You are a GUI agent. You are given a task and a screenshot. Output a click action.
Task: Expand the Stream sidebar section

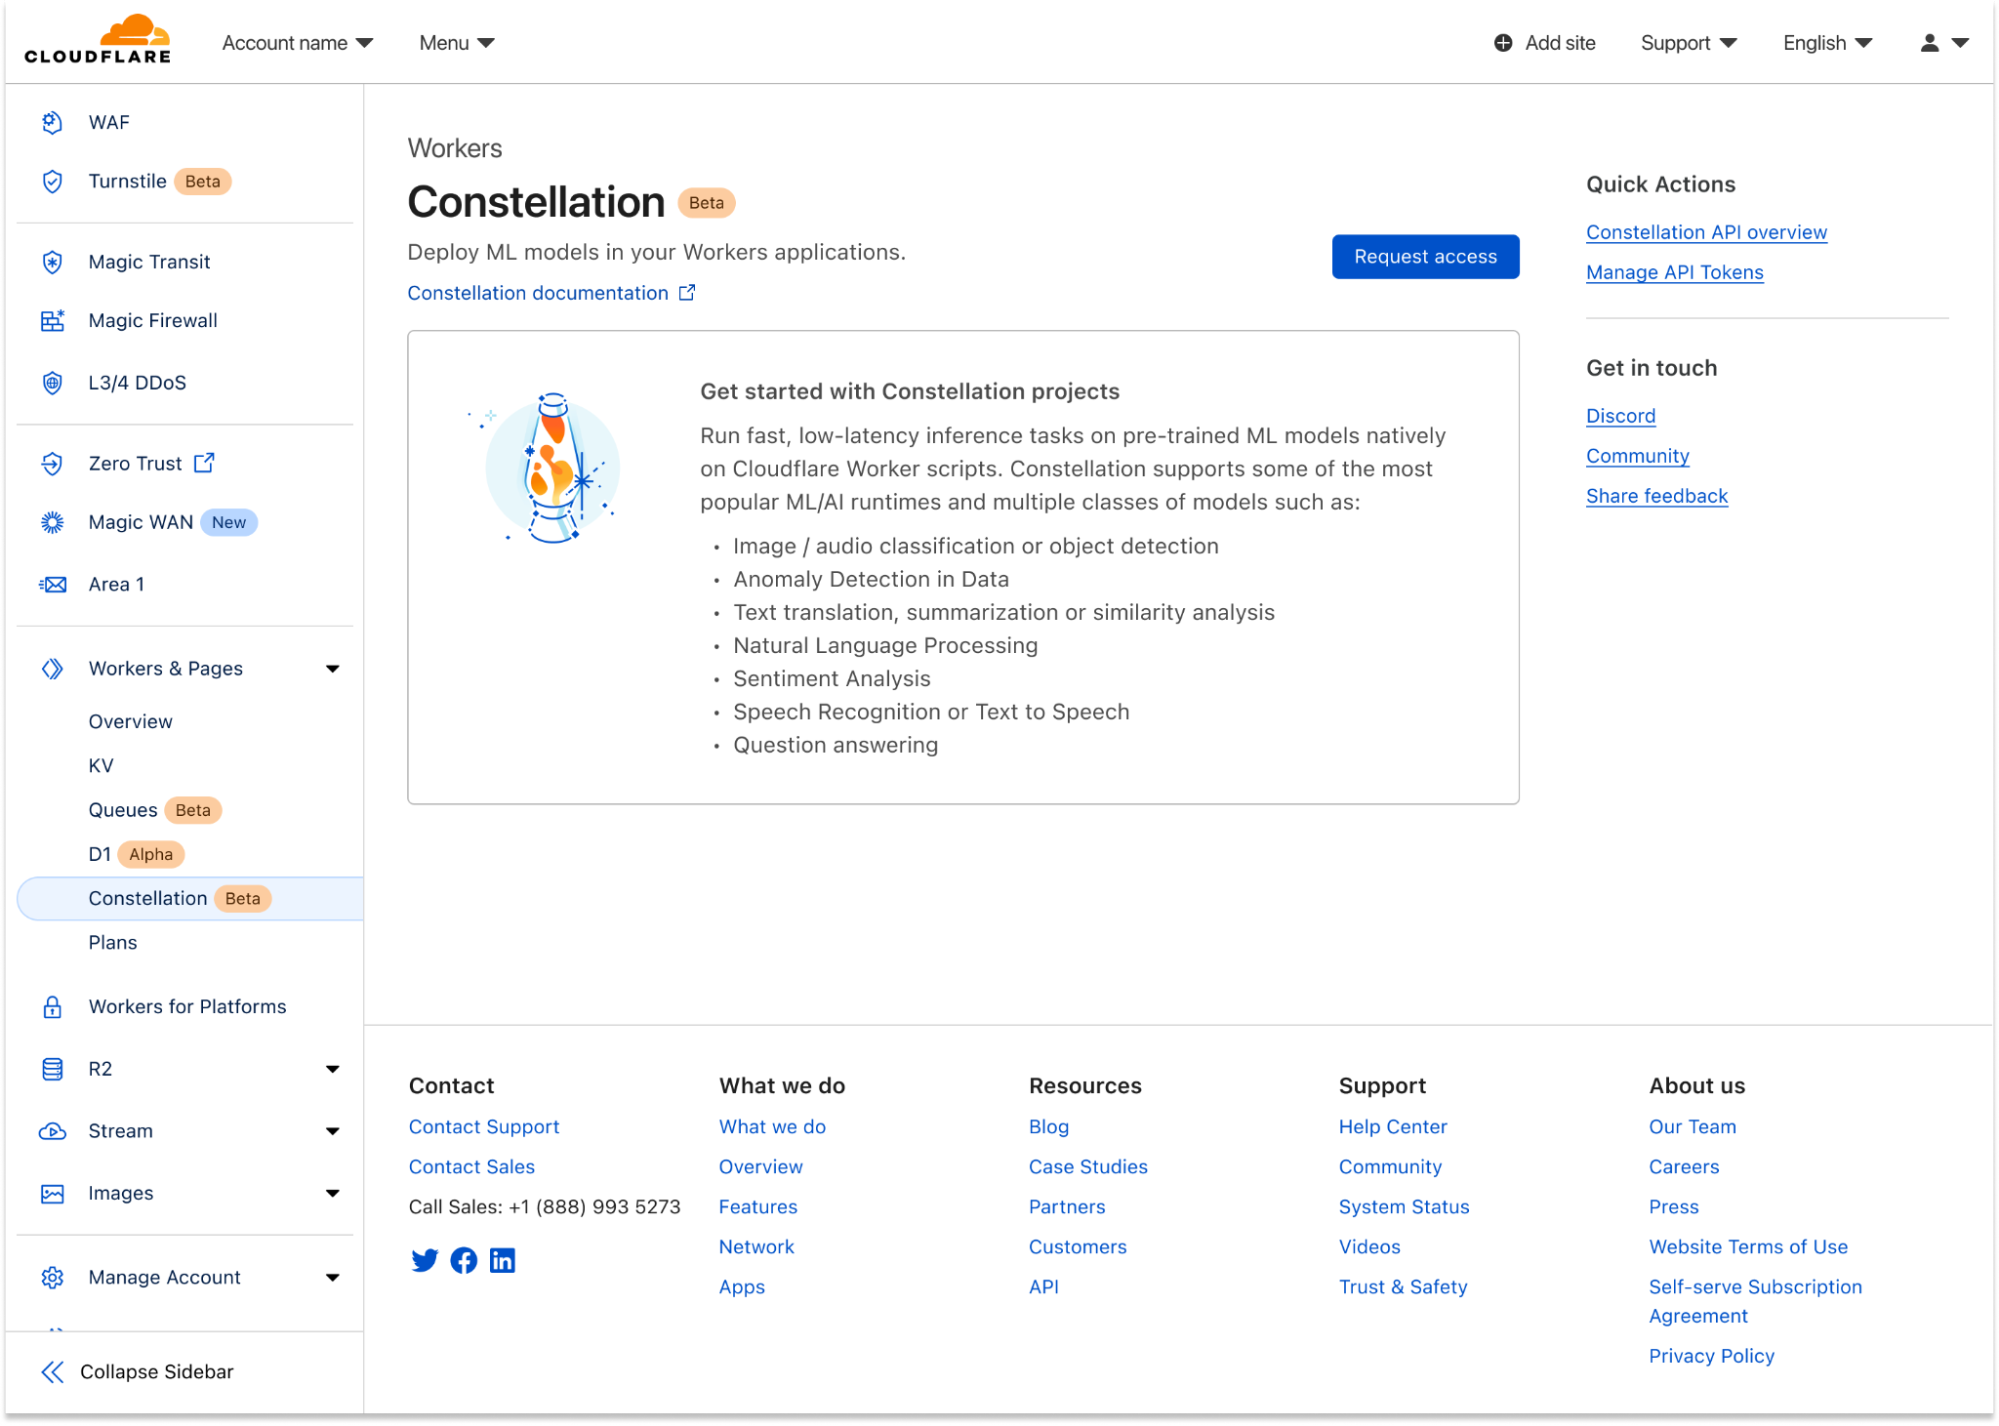(332, 1131)
